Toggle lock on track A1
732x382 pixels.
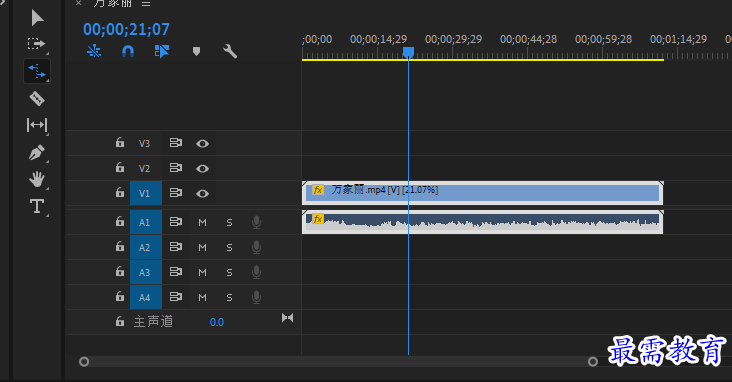click(120, 221)
